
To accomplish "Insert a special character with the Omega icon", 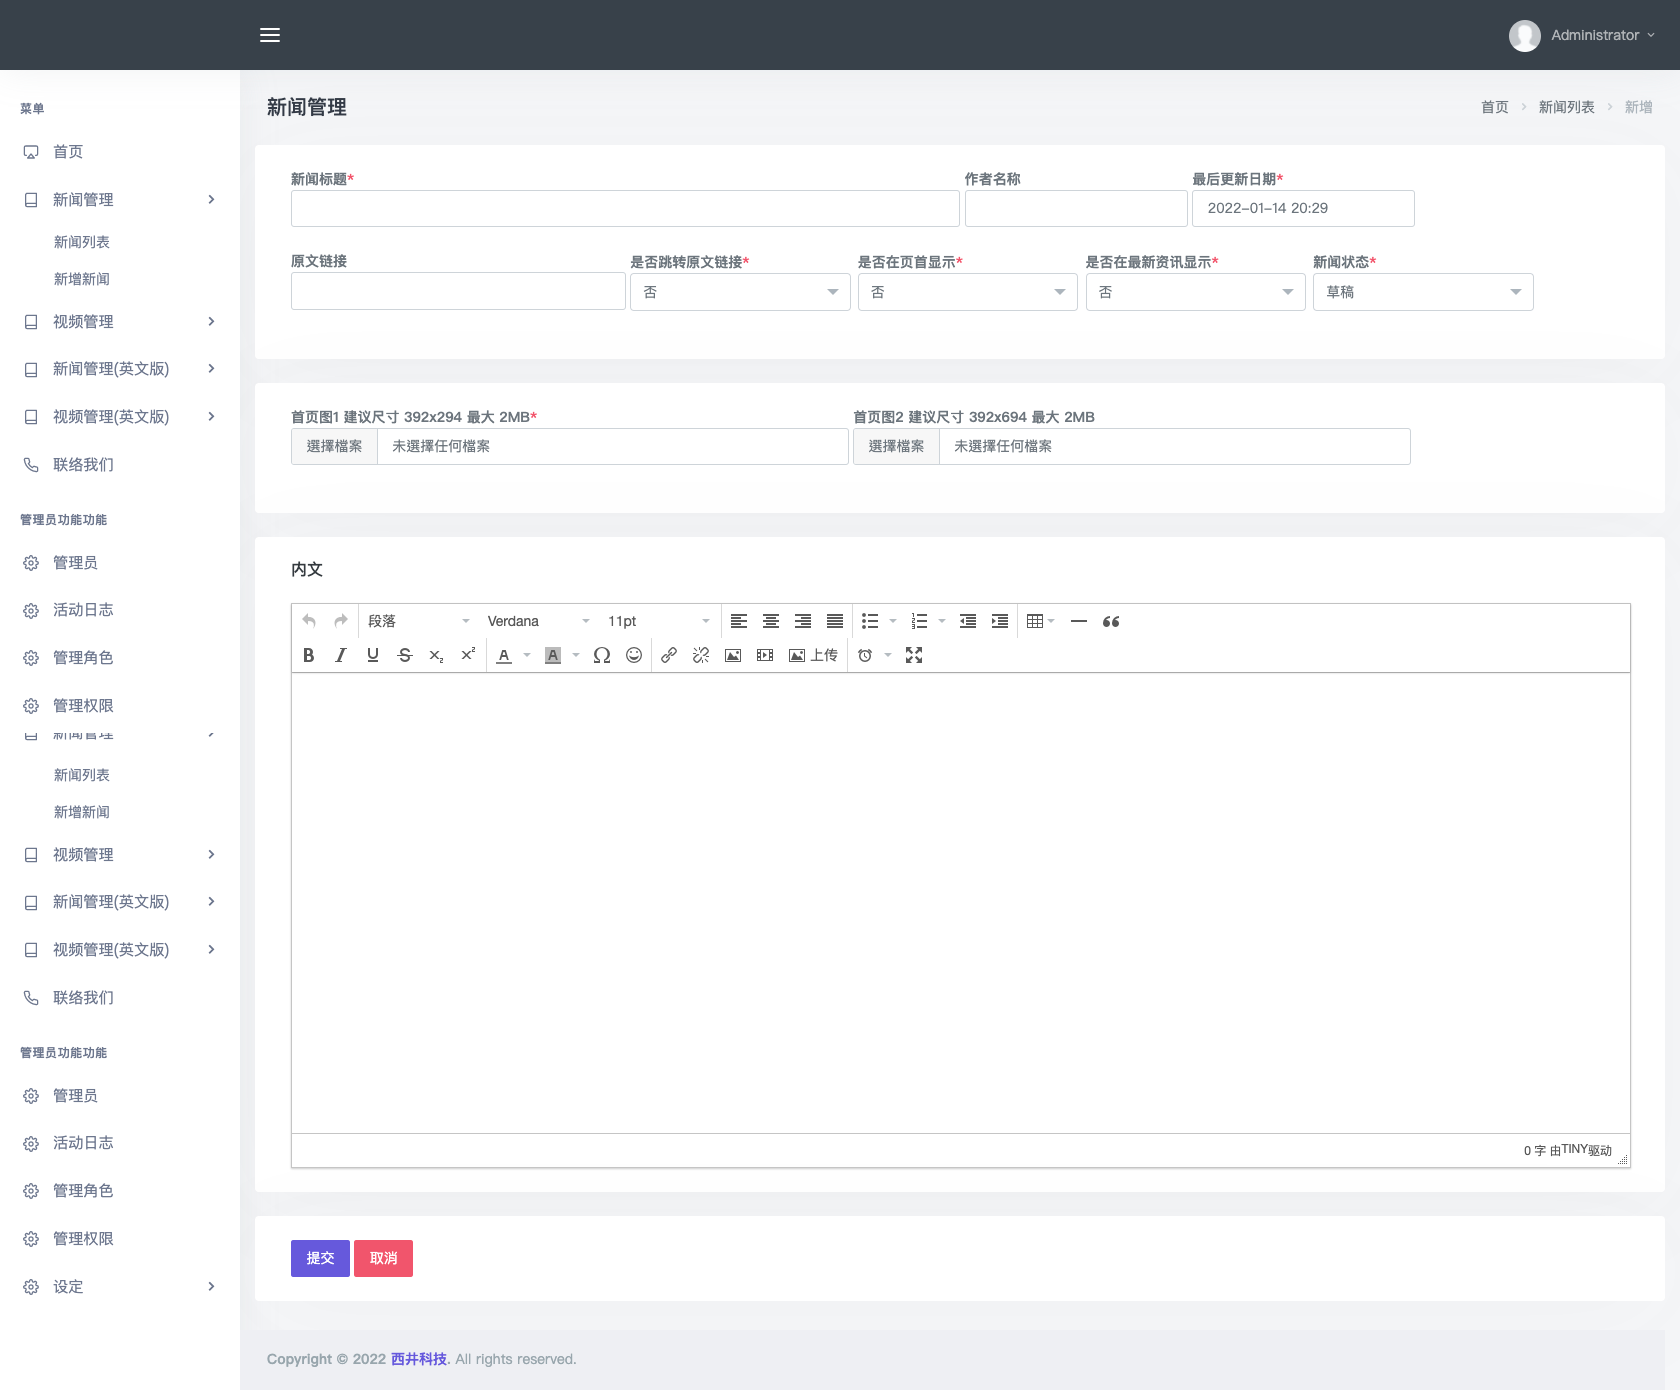I will (602, 655).
